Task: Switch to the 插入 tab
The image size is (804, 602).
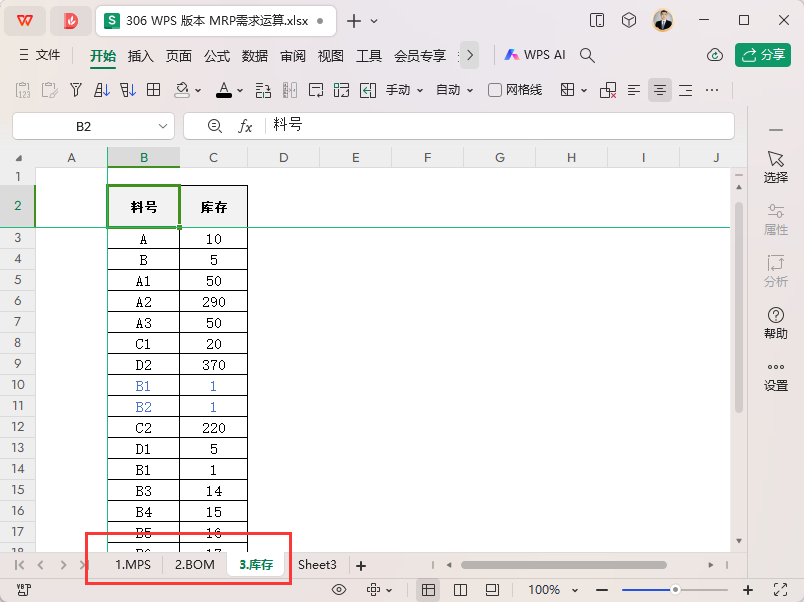Action: click(x=140, y=55)
